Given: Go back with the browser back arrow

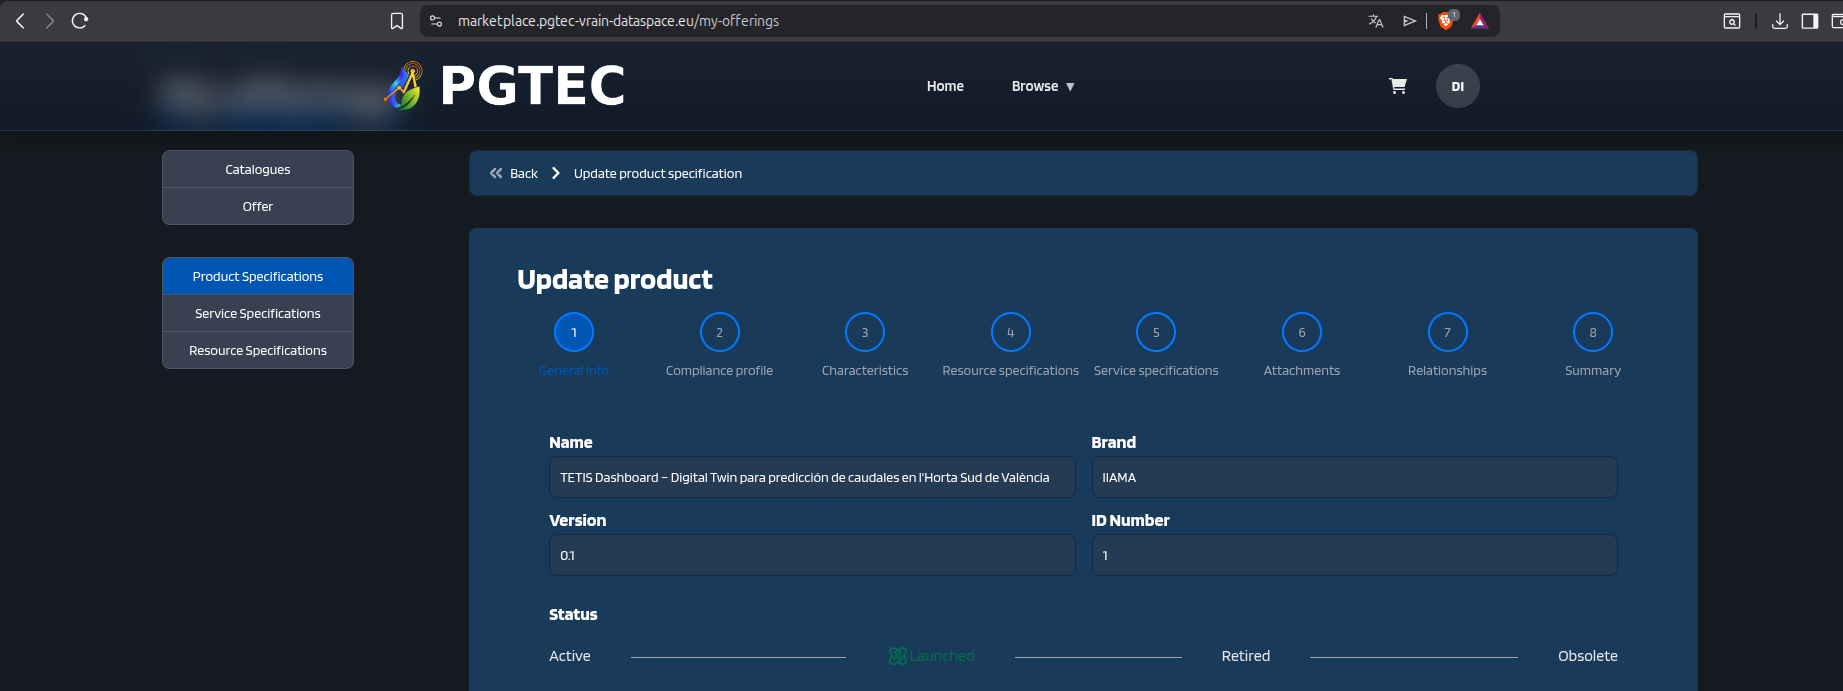Looking at the screenshot, I should point(20,21).
